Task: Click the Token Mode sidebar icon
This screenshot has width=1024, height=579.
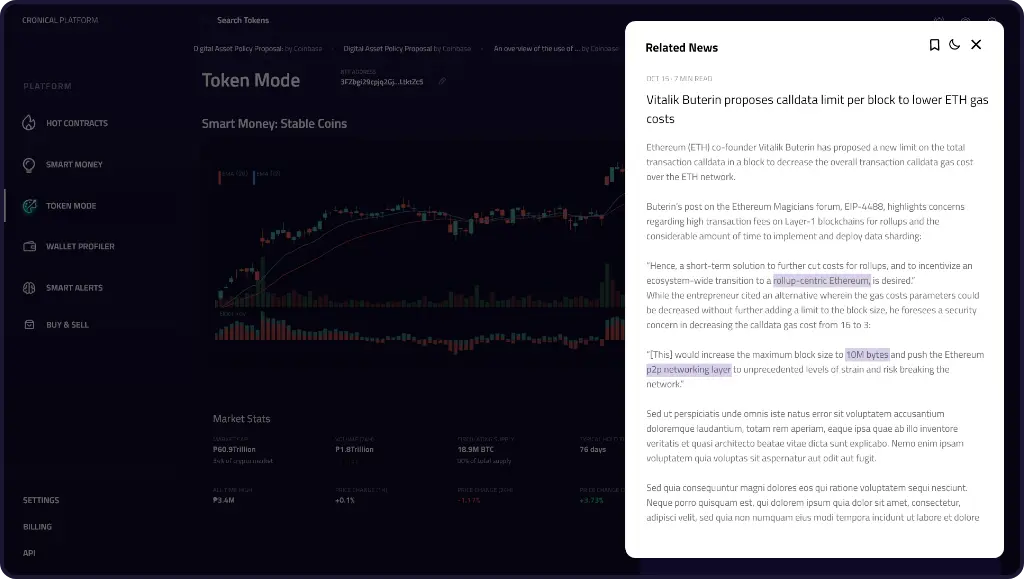Action: coord(28,206)
